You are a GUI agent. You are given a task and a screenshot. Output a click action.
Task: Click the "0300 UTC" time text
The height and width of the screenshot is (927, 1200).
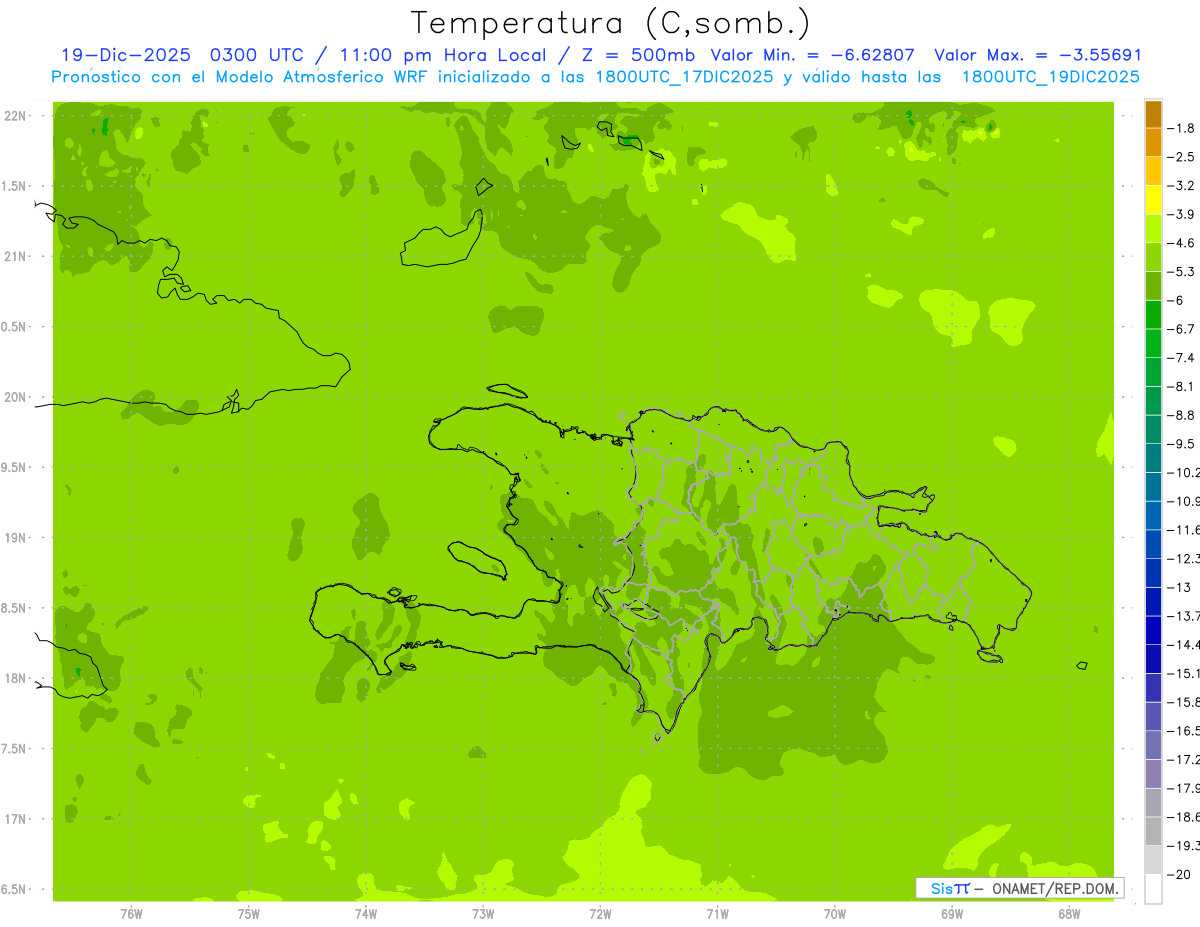258,56
